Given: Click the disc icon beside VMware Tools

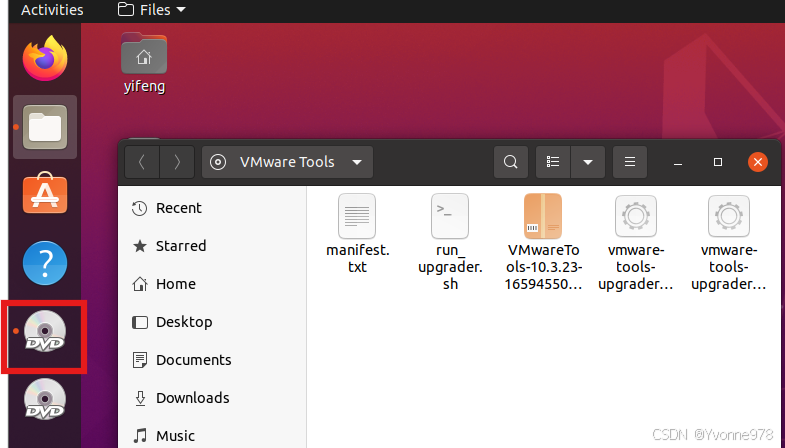Looking at the screenshot, I should point(218,162).
